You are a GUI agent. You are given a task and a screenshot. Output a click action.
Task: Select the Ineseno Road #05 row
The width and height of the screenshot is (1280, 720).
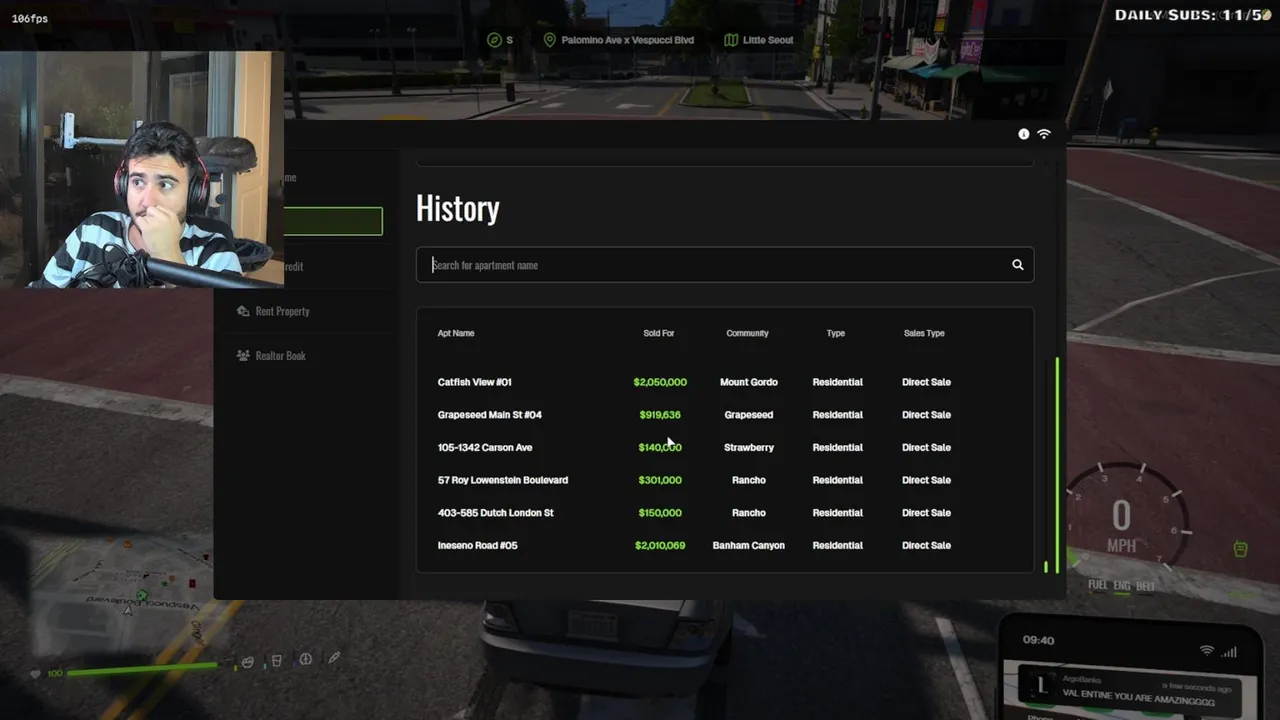coord(725,545)
